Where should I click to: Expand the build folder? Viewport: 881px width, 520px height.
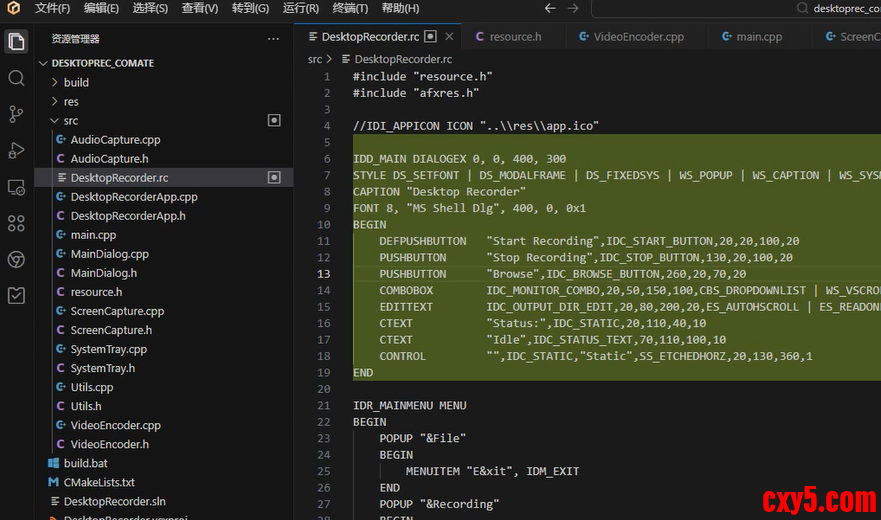[x=76, y=82]
